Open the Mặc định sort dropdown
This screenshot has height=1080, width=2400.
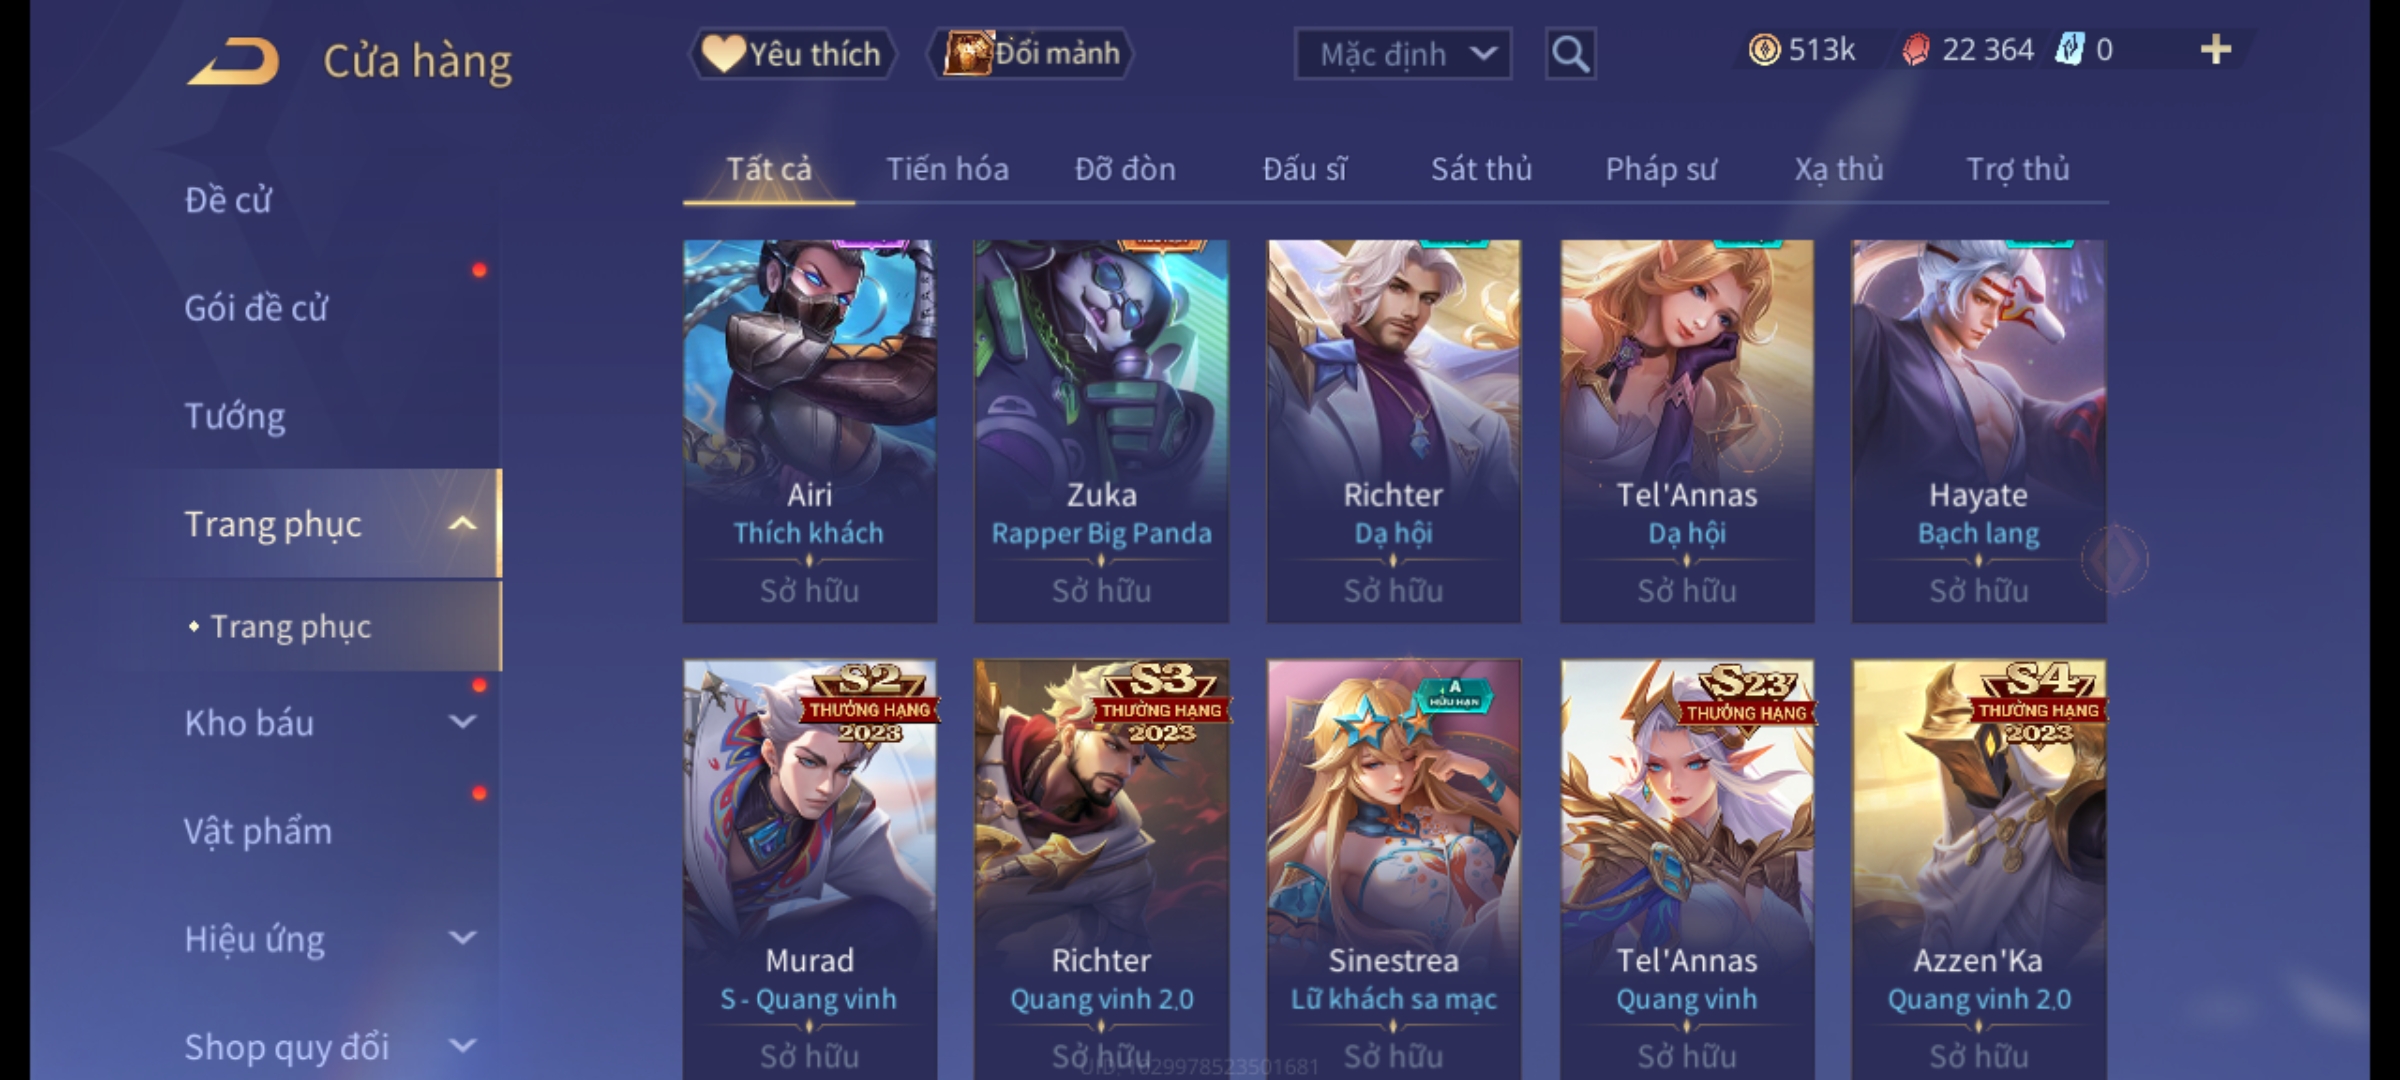[1402, 54]
